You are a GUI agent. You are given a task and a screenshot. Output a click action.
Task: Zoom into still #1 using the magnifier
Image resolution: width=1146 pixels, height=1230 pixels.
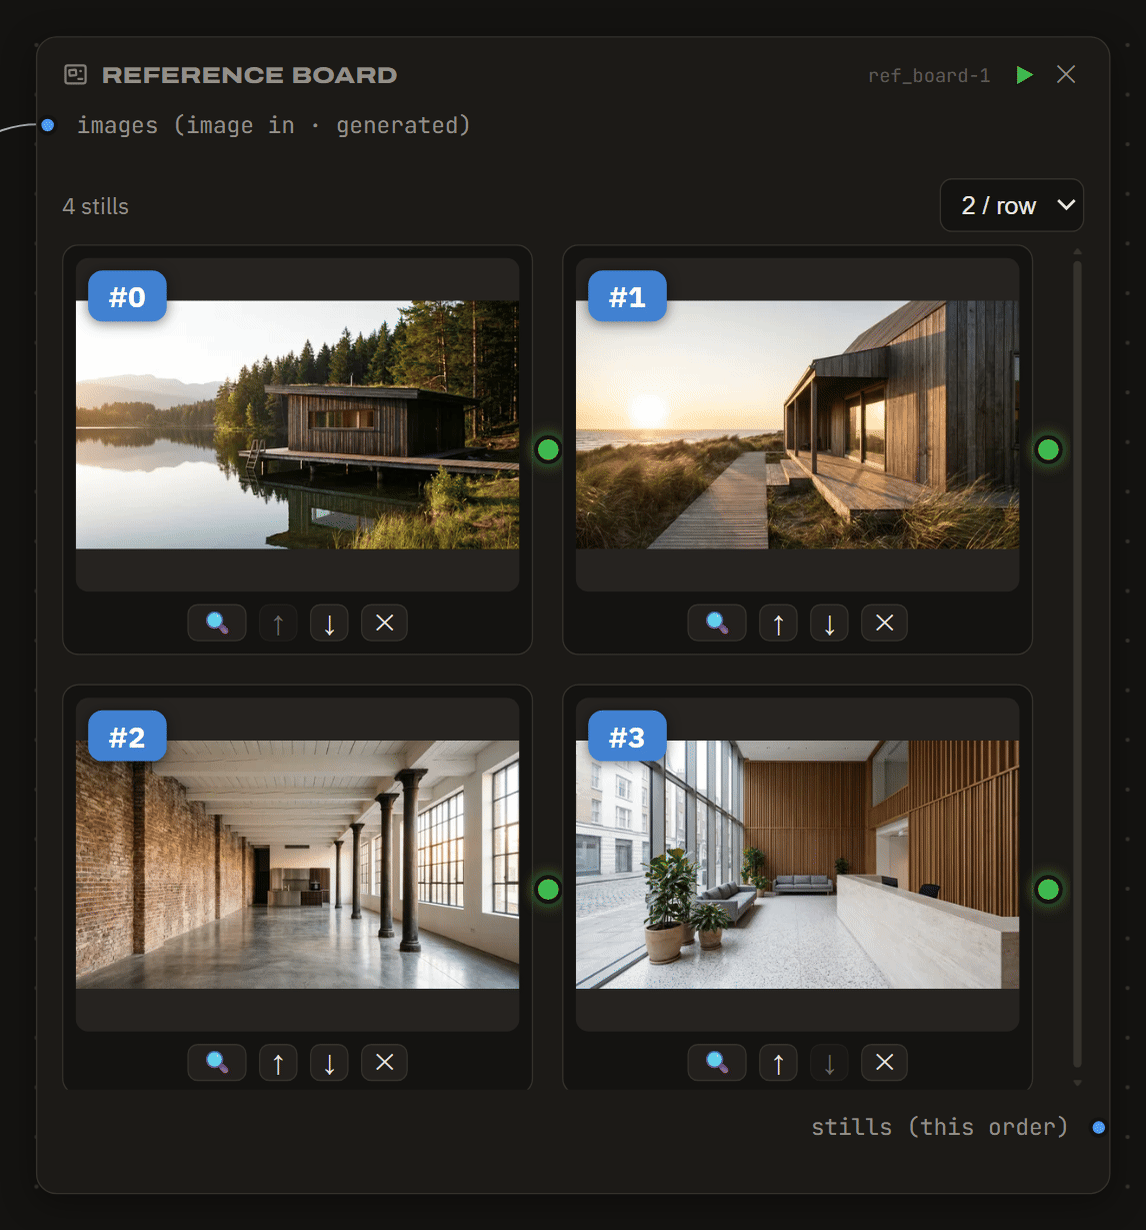717,623
